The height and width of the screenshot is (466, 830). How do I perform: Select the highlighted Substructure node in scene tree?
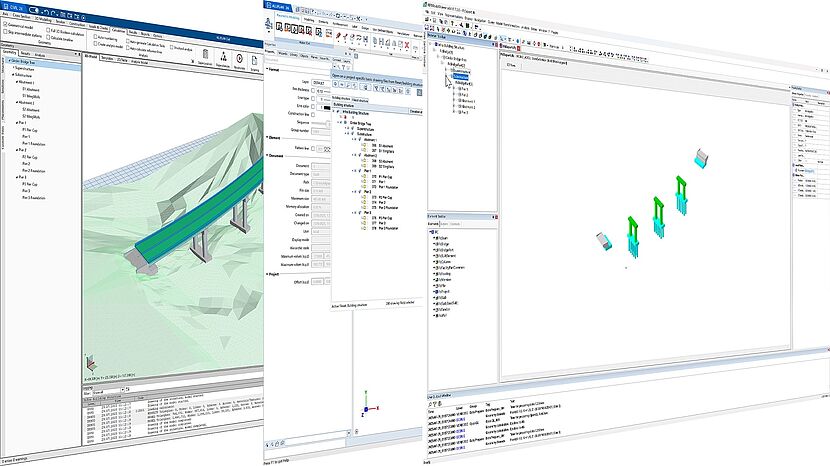point(458,76)
